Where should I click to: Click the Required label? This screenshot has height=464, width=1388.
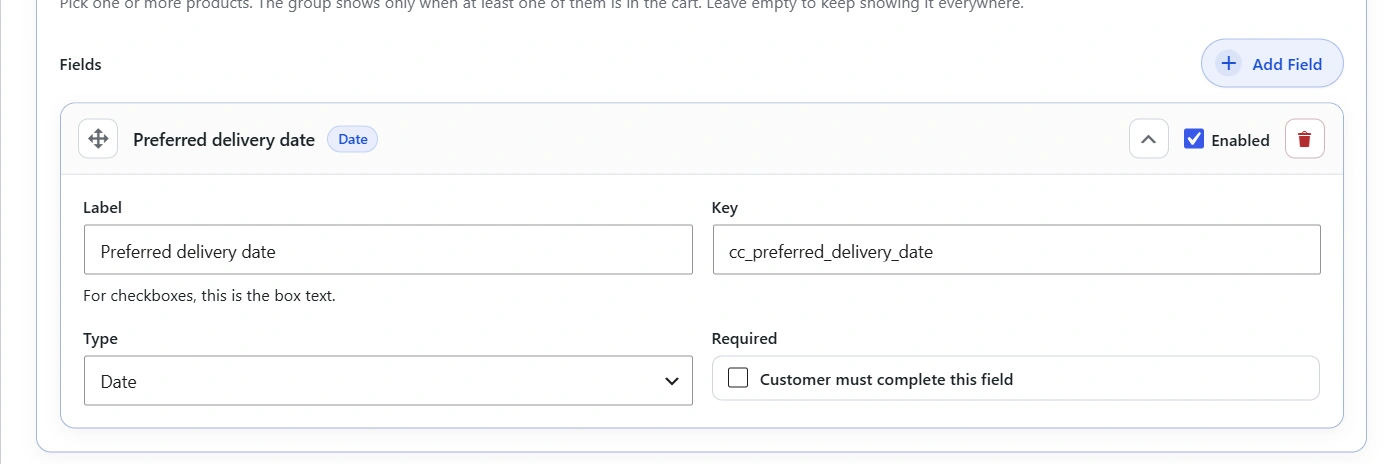(x=744, y=339)
